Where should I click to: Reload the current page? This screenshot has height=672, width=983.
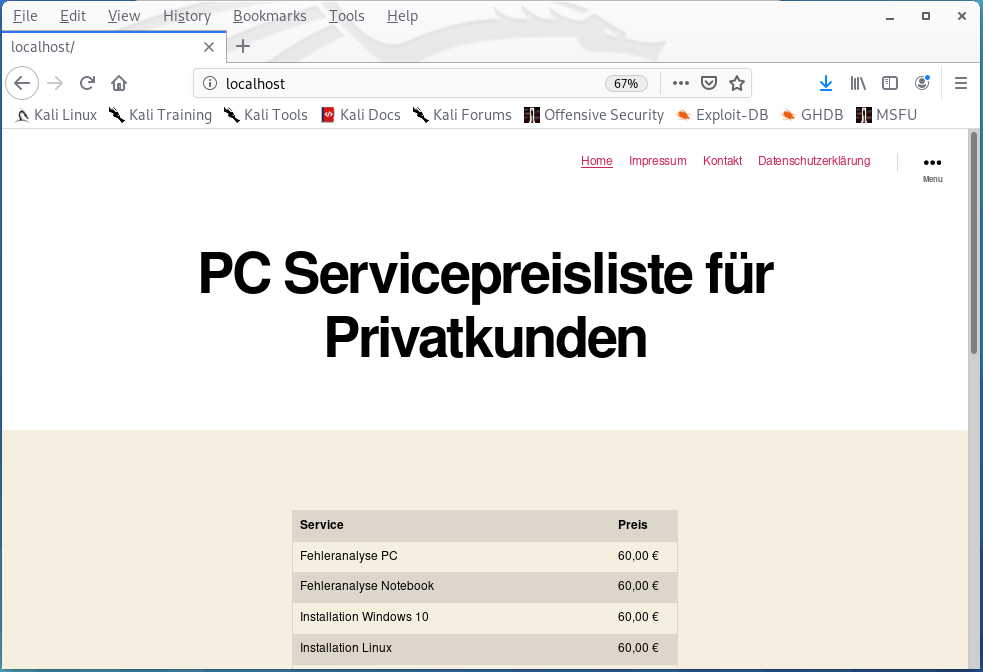pos(87,83)
